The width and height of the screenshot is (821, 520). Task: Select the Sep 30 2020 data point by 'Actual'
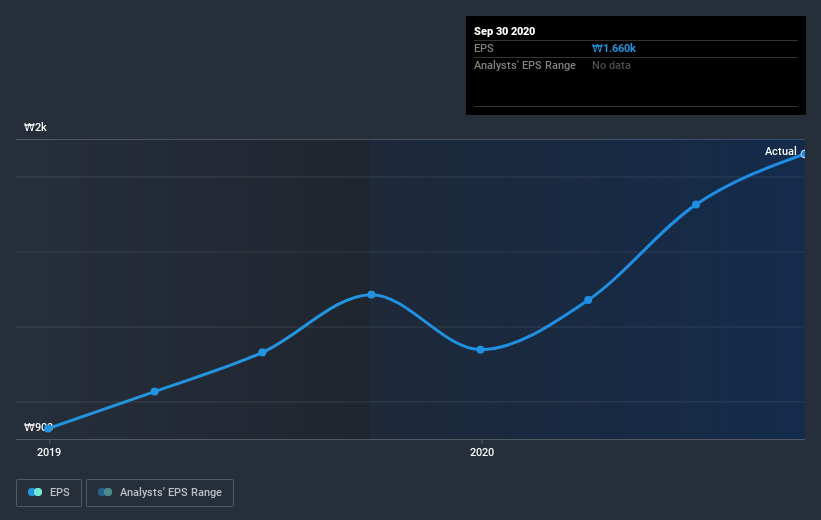tap(803, 154)
